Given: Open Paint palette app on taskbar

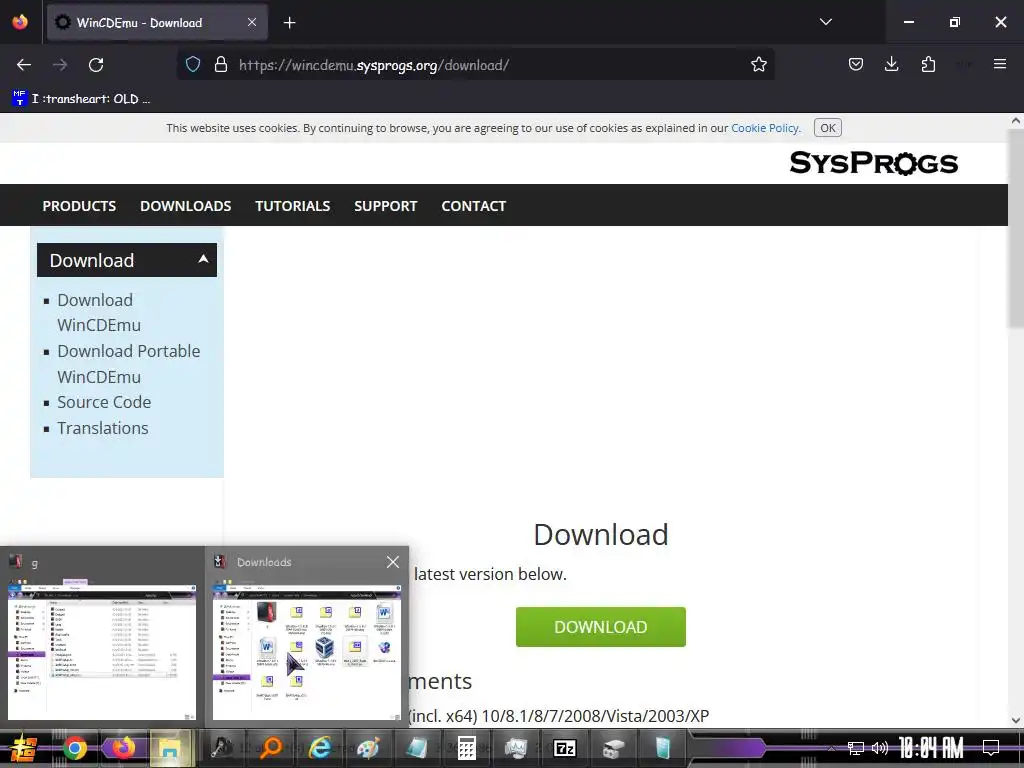Looking at the screenshot, I should coord(368,748).
